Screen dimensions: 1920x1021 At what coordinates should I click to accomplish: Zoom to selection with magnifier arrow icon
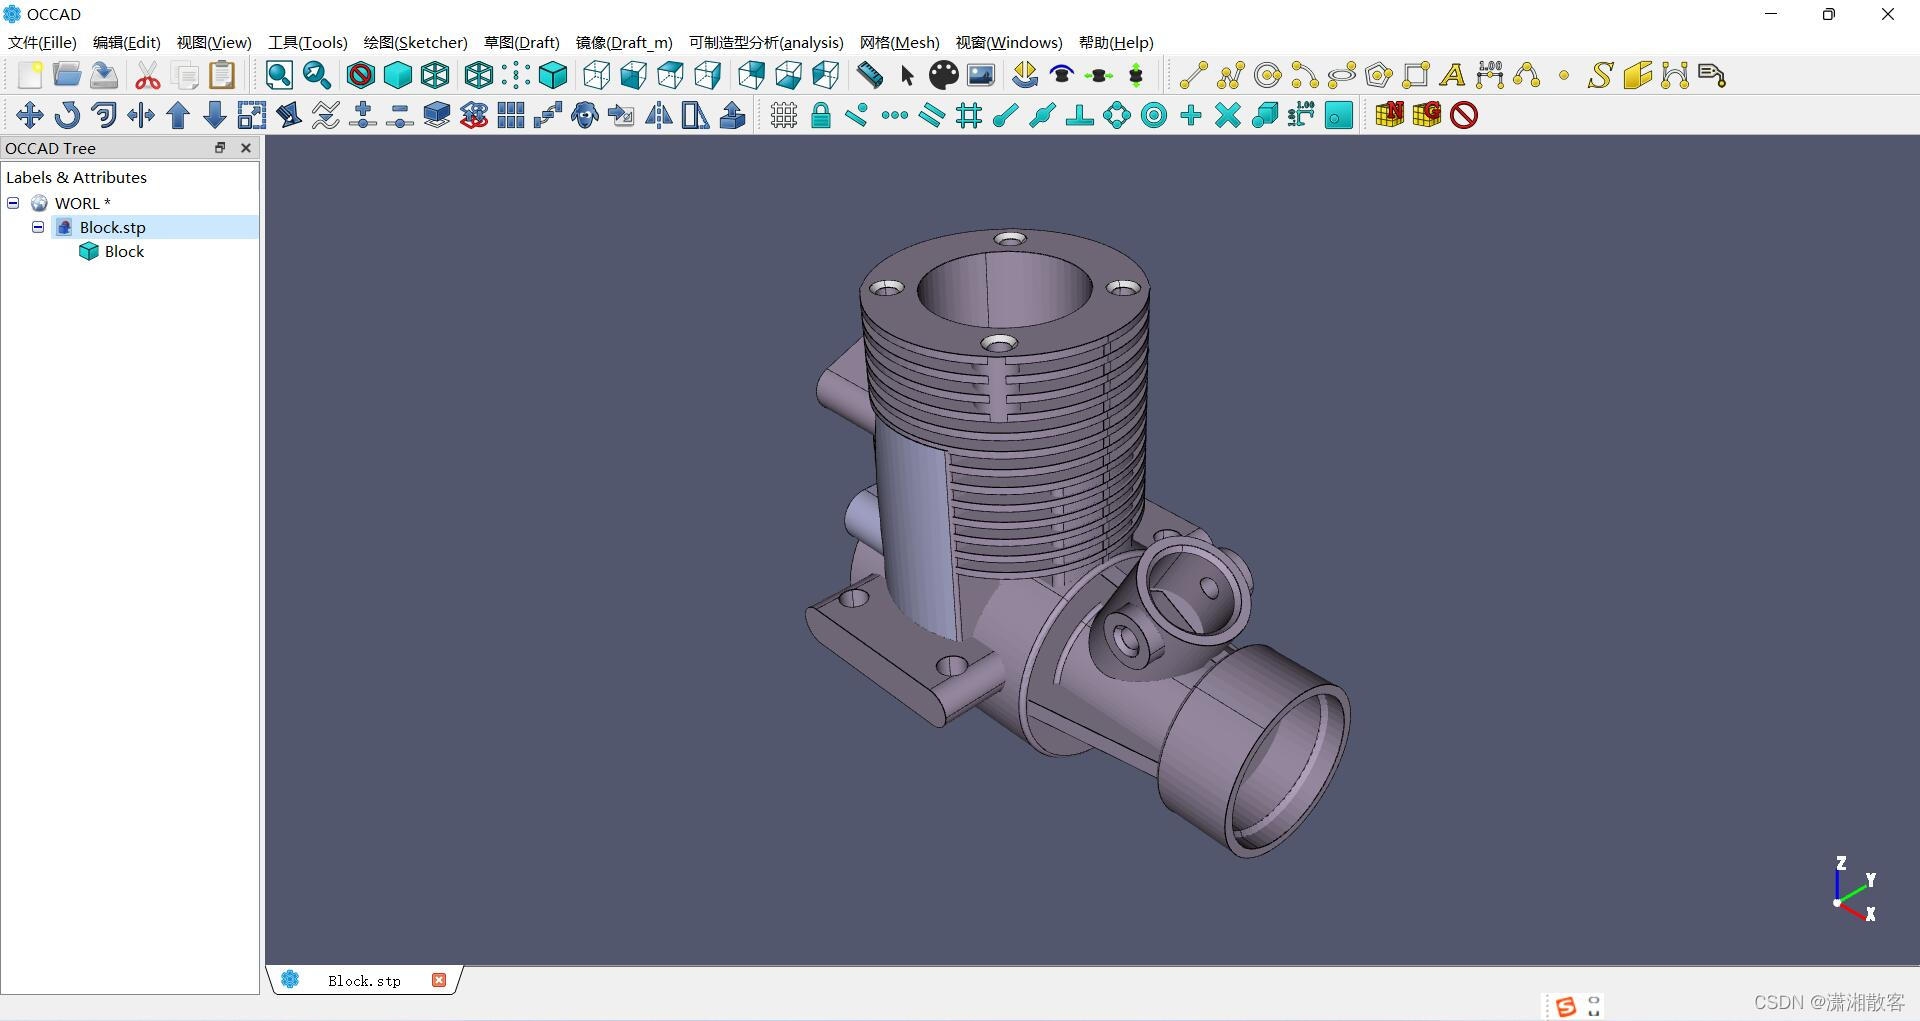click(317, 75)
